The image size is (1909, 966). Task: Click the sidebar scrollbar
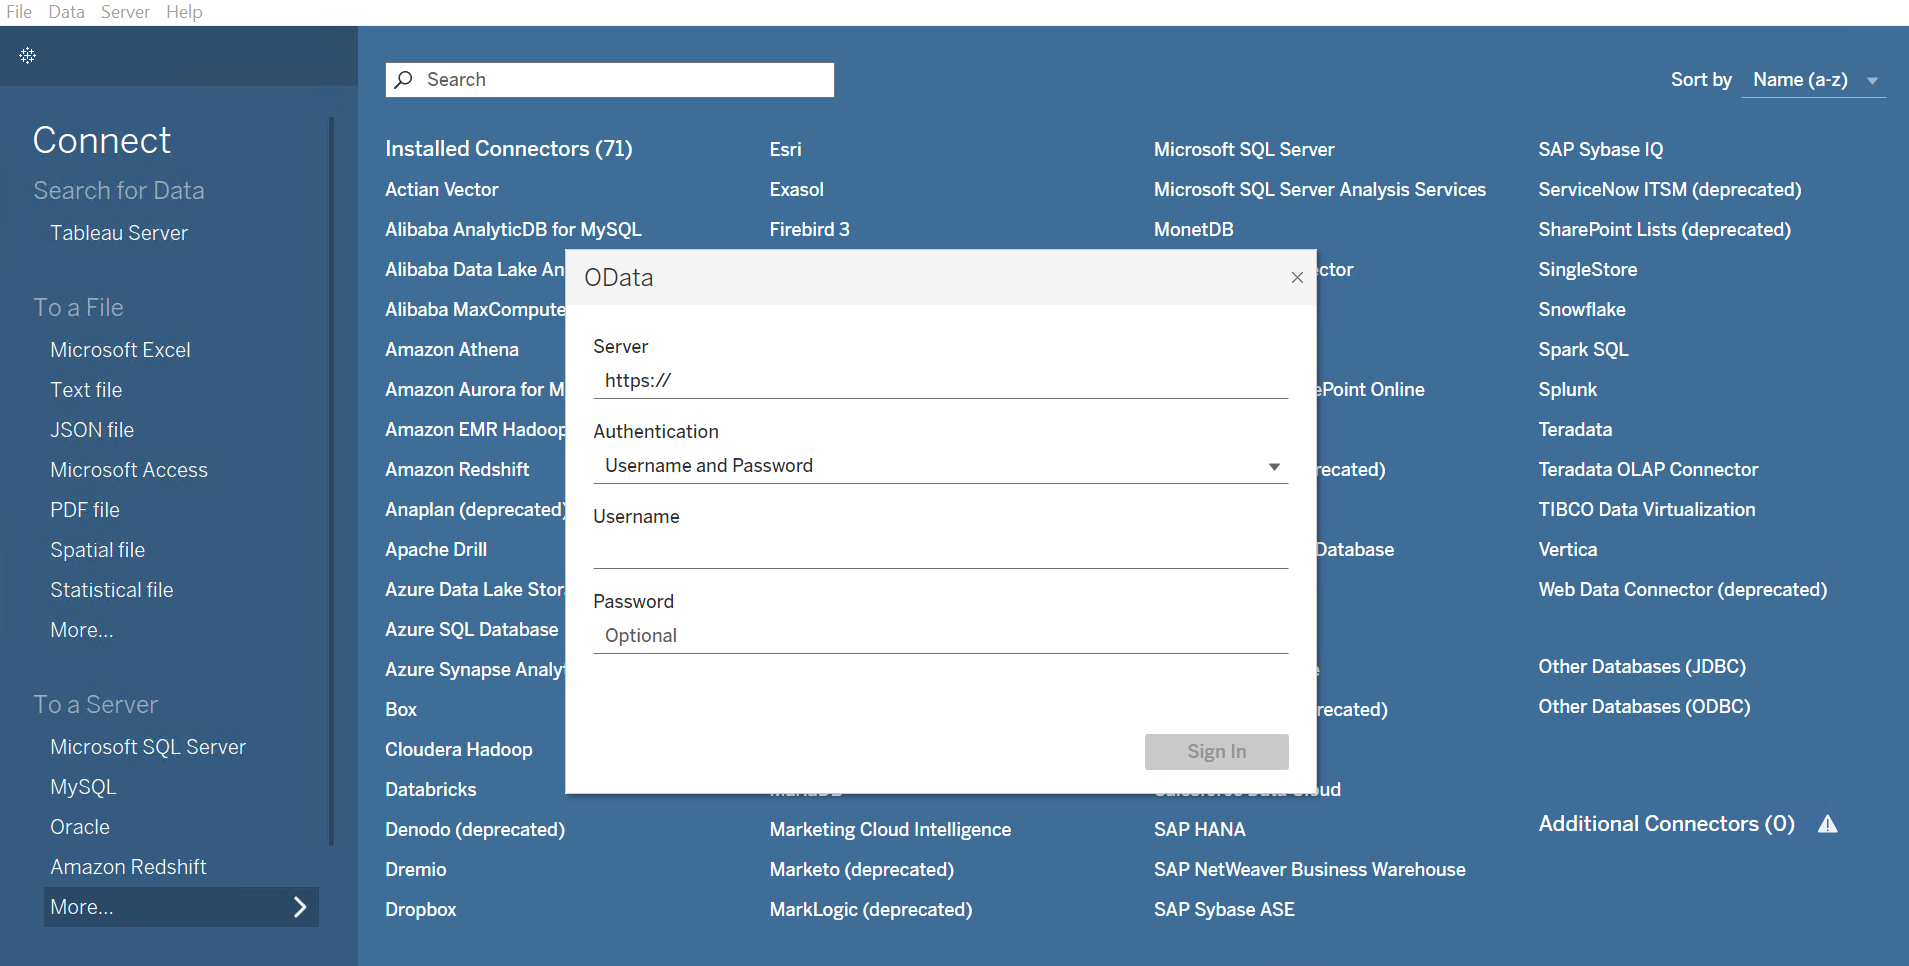point(332,400)
